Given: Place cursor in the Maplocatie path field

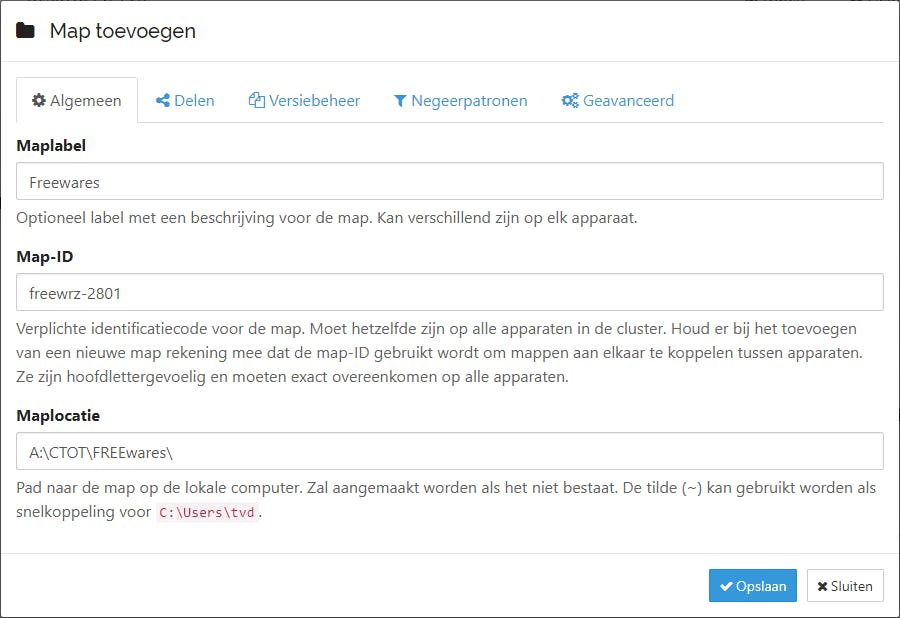Looking at the screenshot, I should (450, 452).
